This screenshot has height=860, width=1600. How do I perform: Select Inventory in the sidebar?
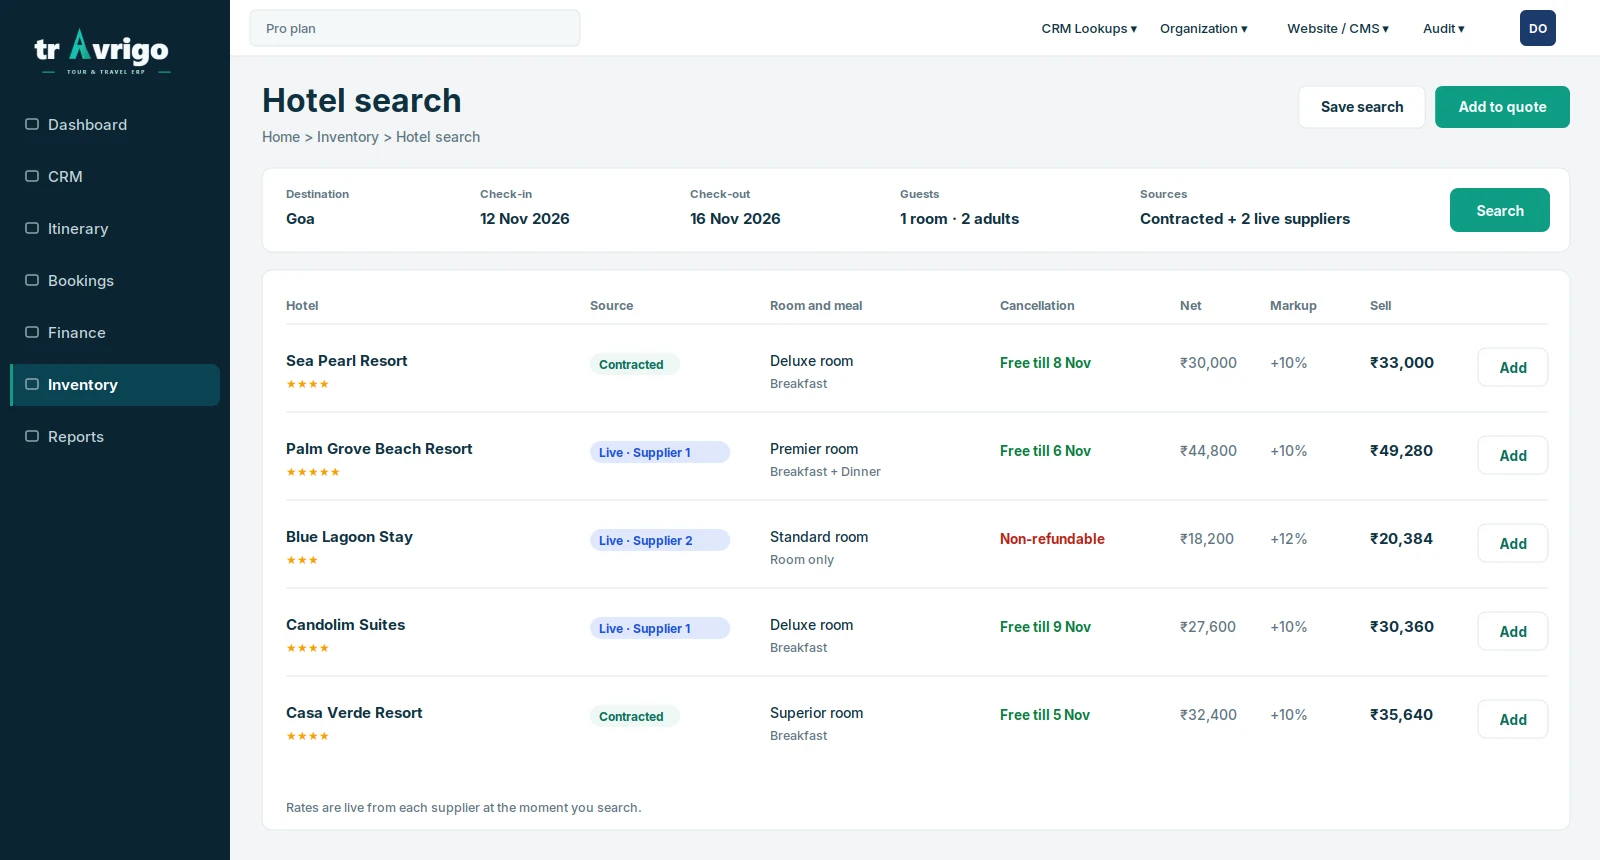point(115,385)
